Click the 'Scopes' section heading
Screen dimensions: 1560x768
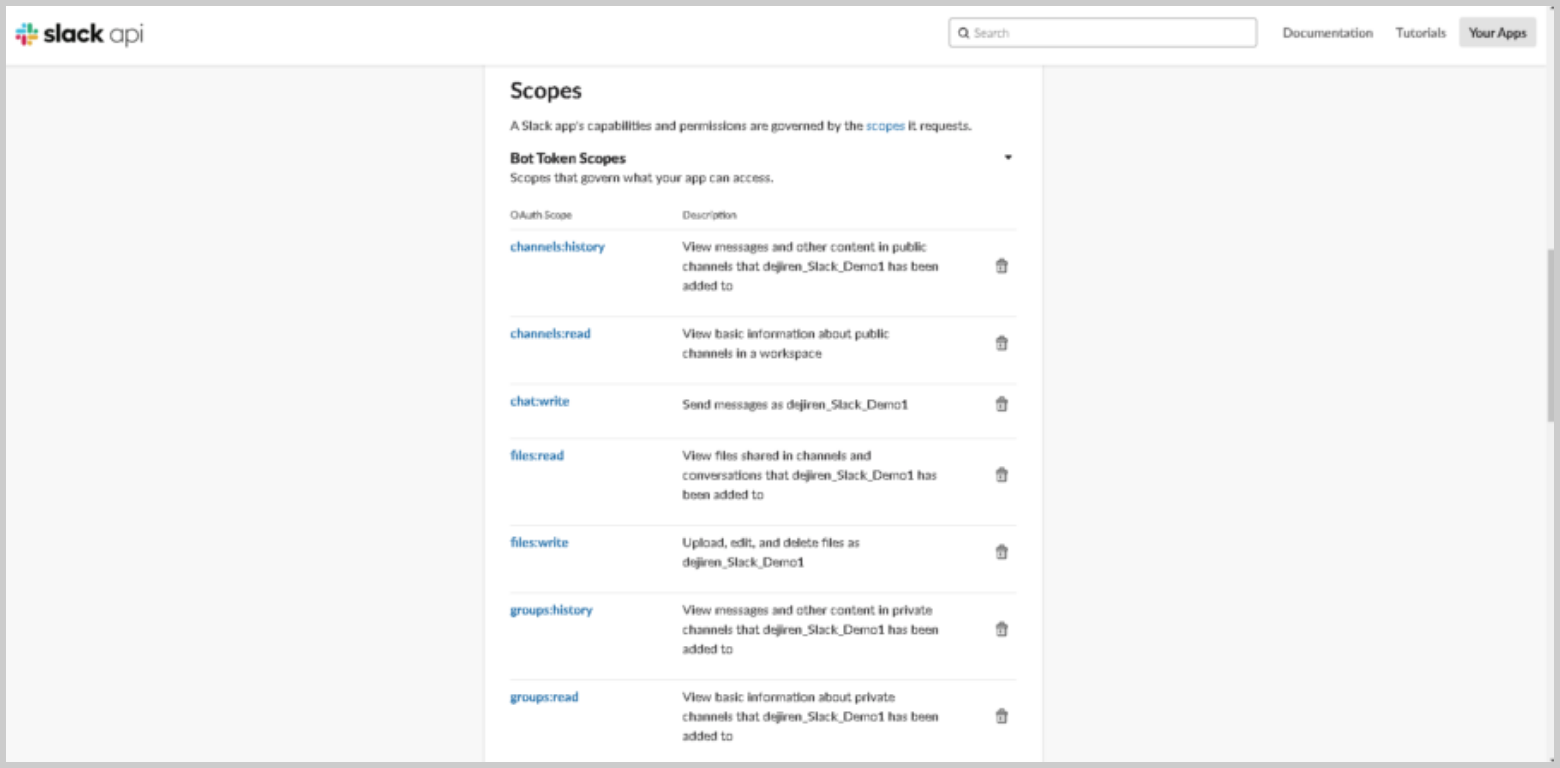pyautogui.click(x=546, y=91)
